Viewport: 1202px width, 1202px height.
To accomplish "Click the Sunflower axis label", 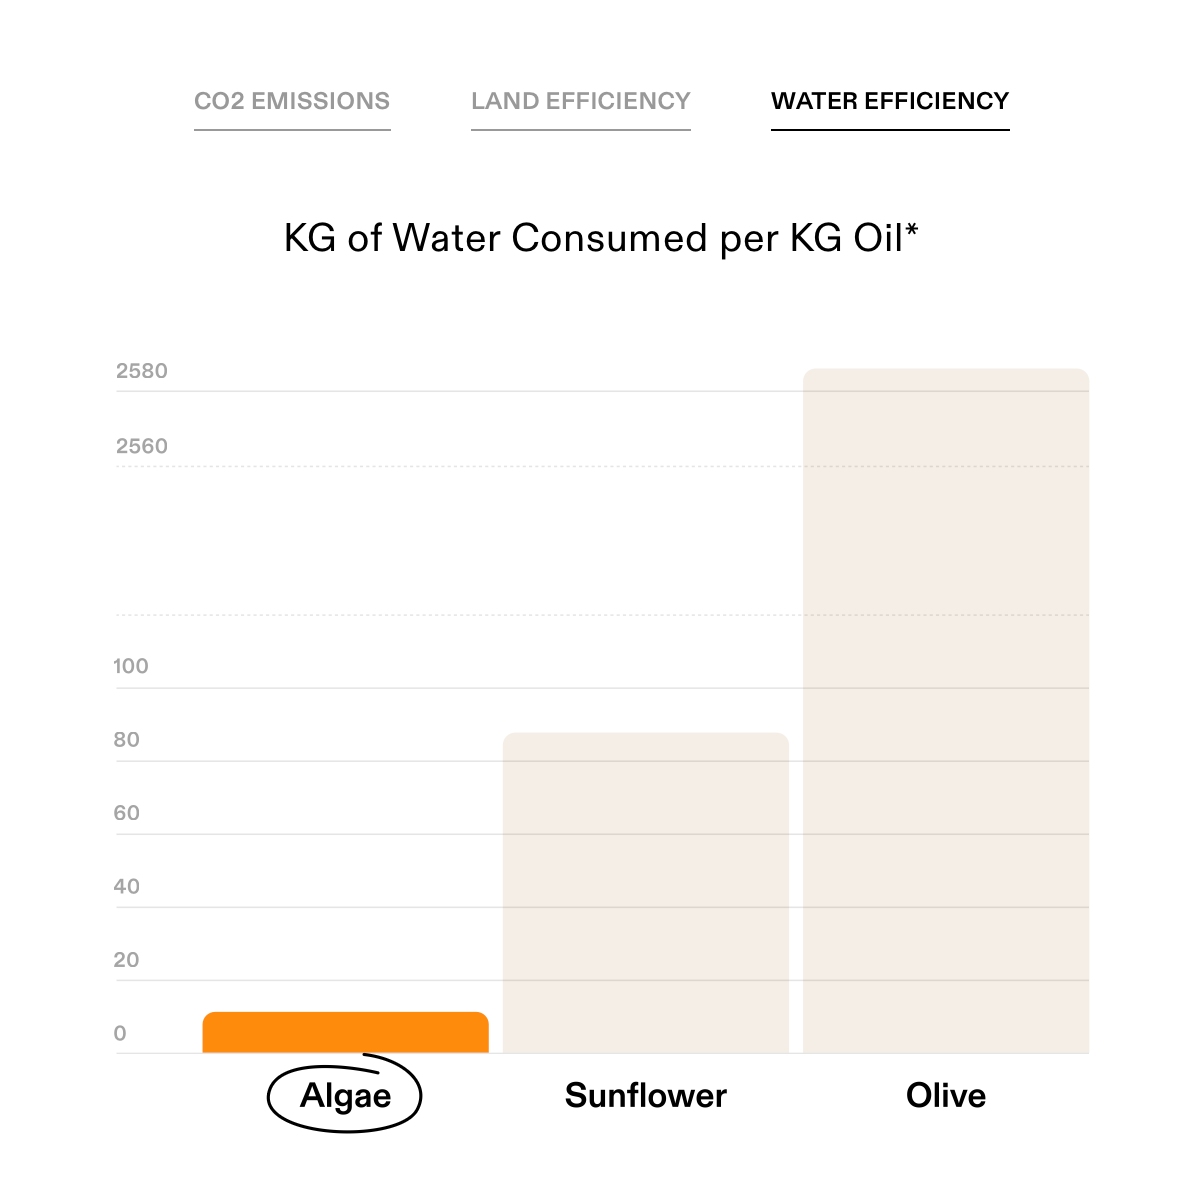I will click(x=646, y=1095).
